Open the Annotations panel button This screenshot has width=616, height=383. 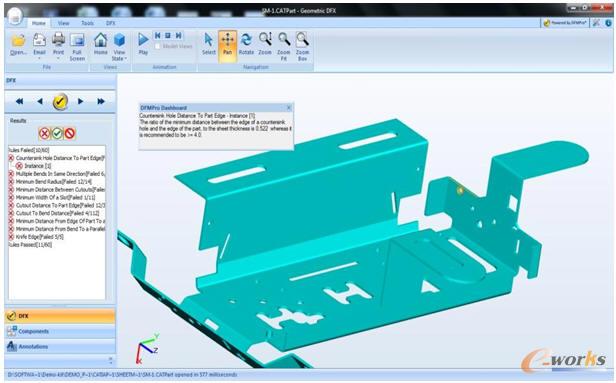click(60, 347)
